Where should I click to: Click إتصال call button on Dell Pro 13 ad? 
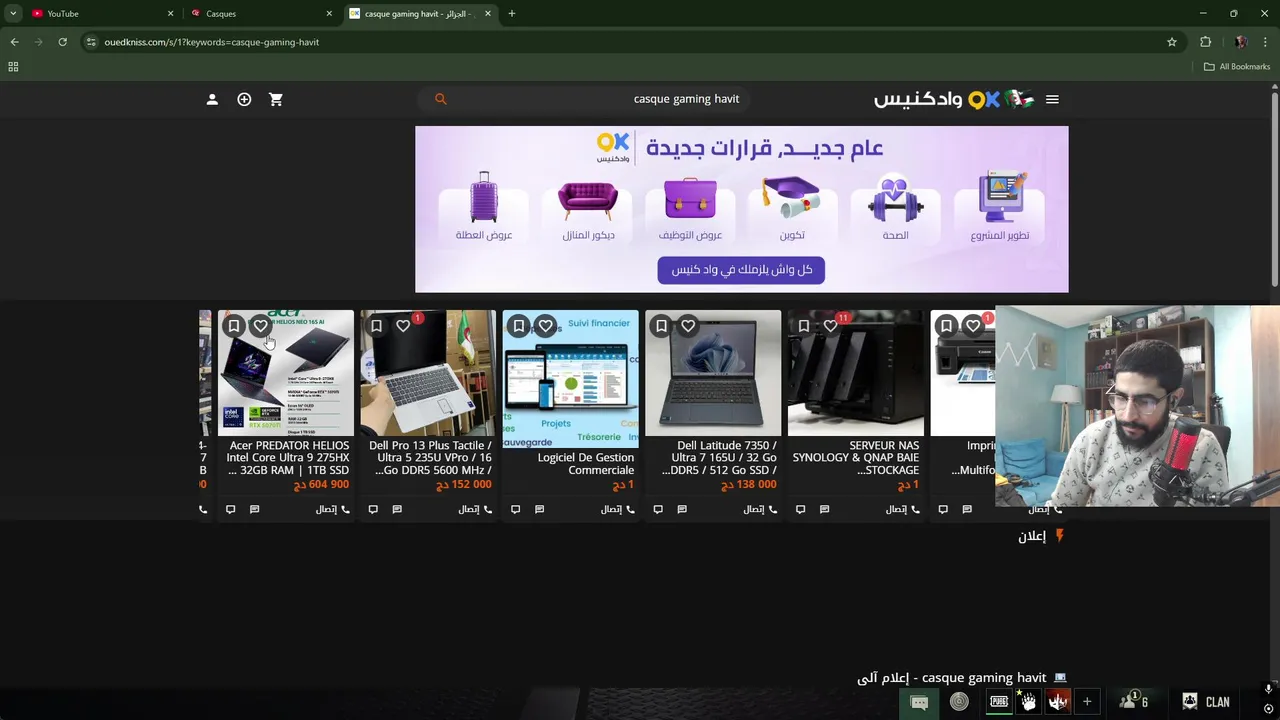[x=475, y=509]
